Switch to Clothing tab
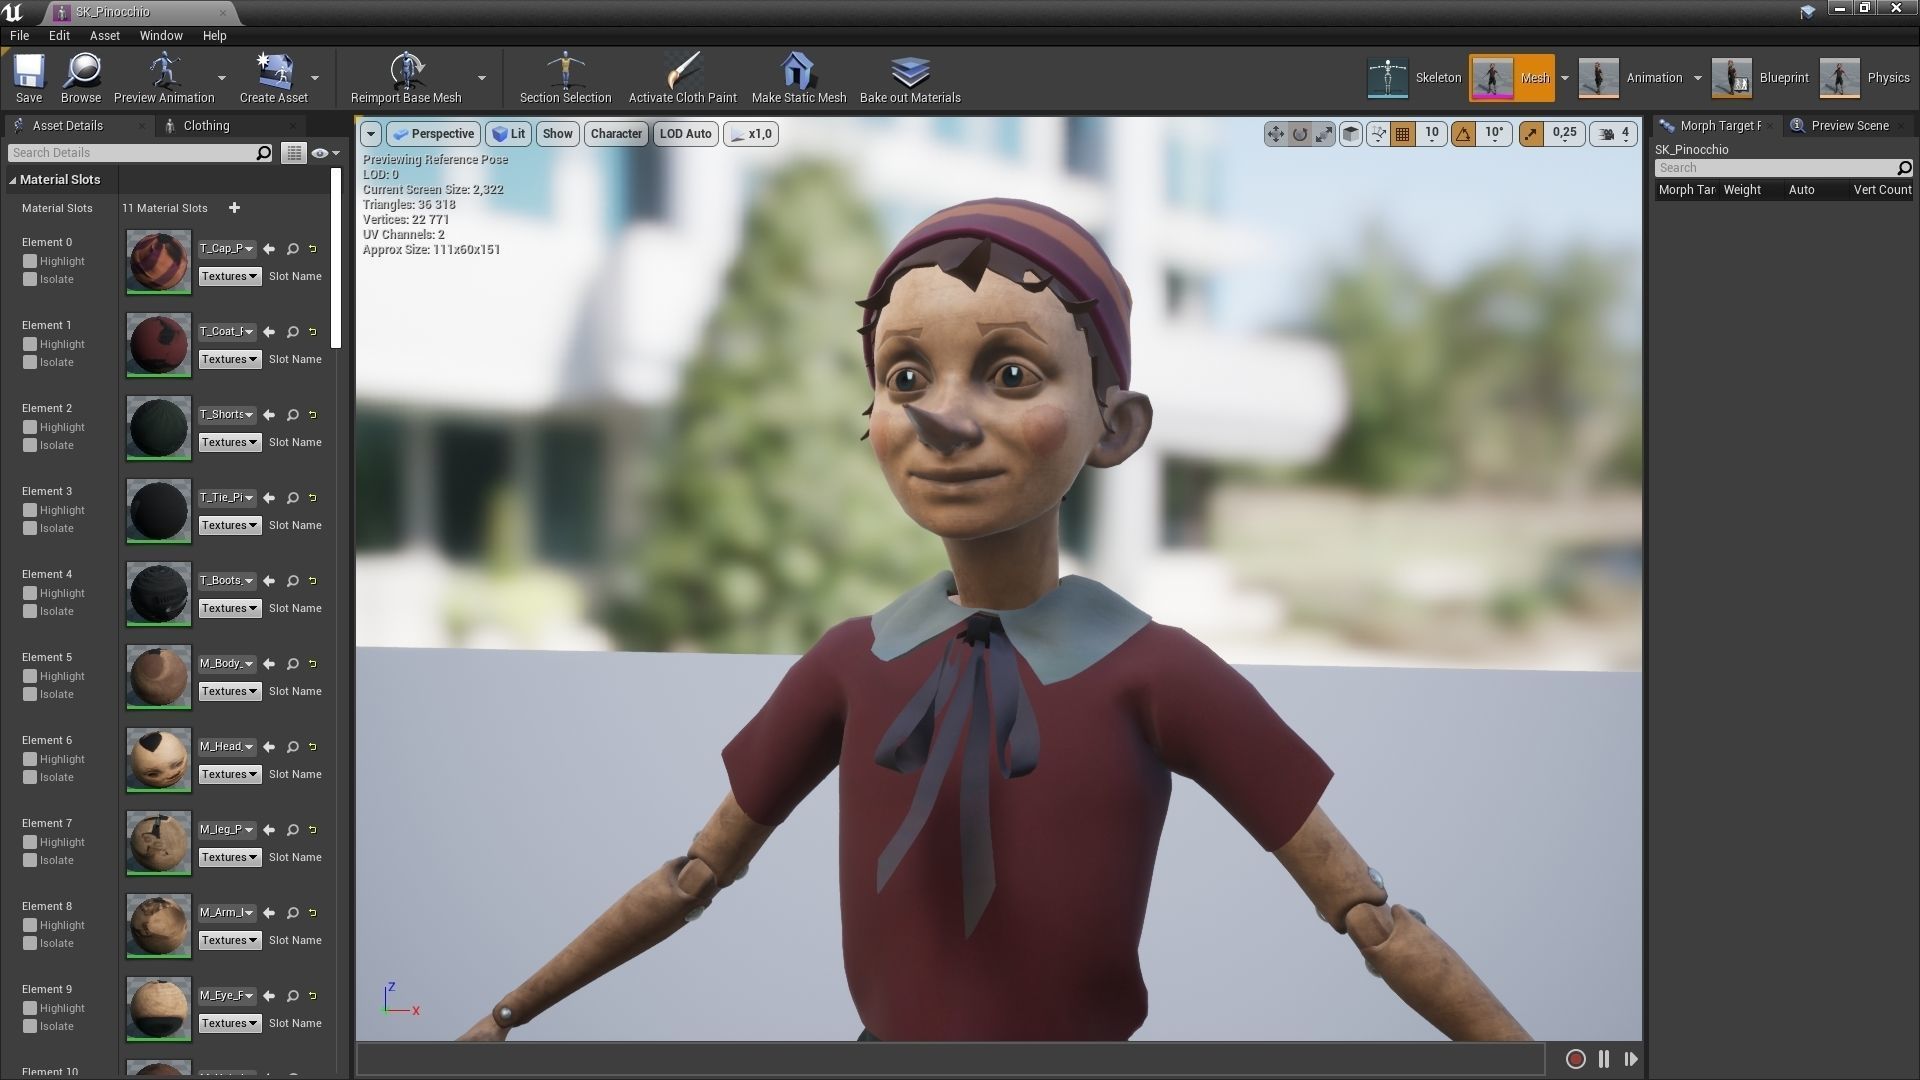Screen dimensions: 1920x1080 (206, 126)
